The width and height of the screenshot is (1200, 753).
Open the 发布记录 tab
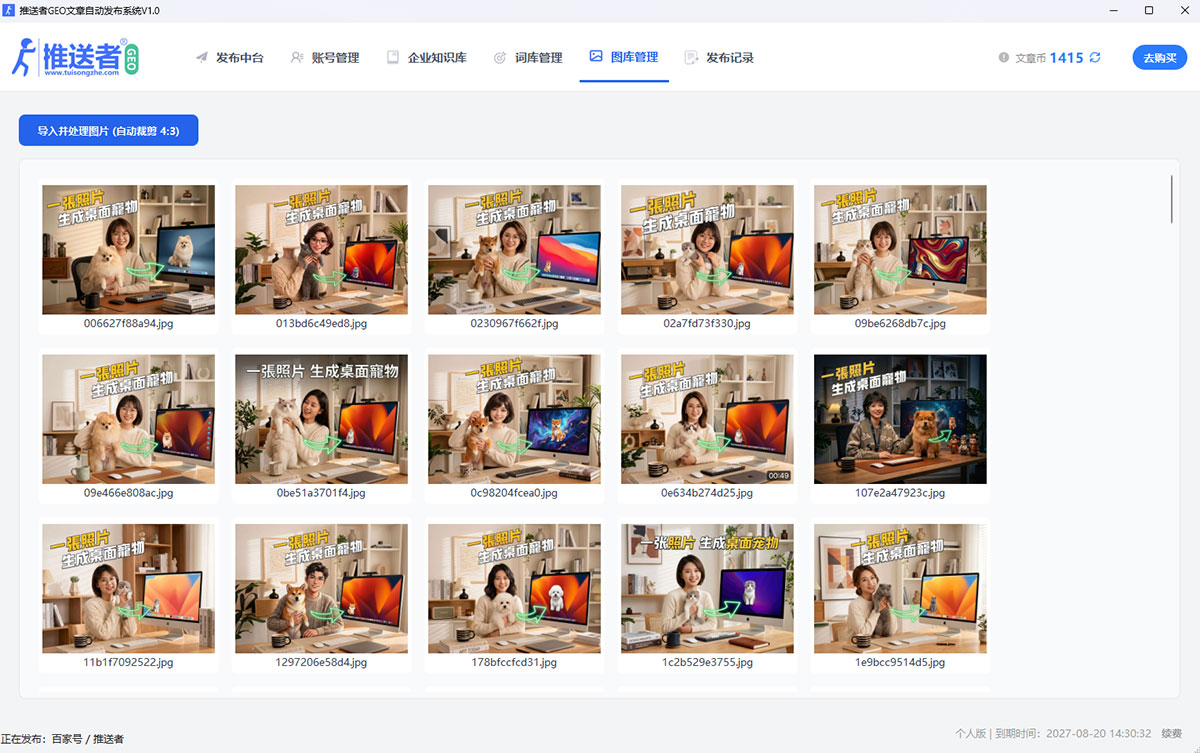click(x=719, y=58)
